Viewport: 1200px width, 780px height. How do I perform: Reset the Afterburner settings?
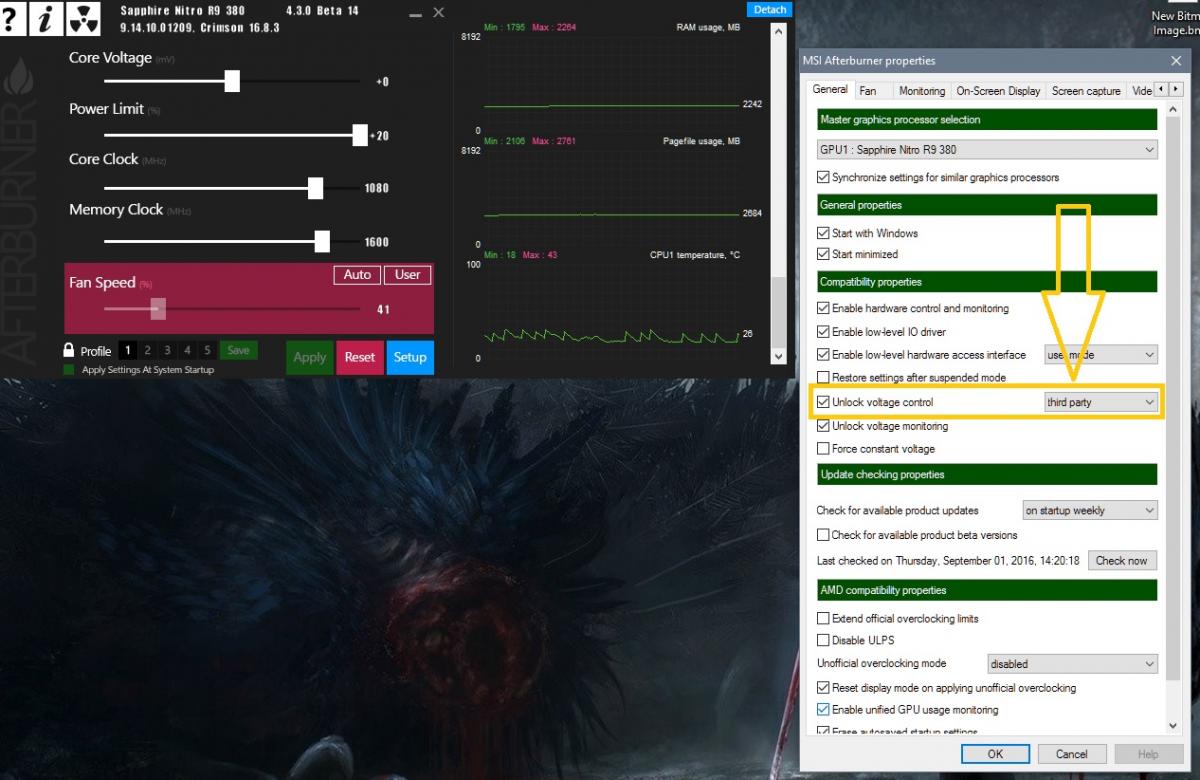click(360, 357)
